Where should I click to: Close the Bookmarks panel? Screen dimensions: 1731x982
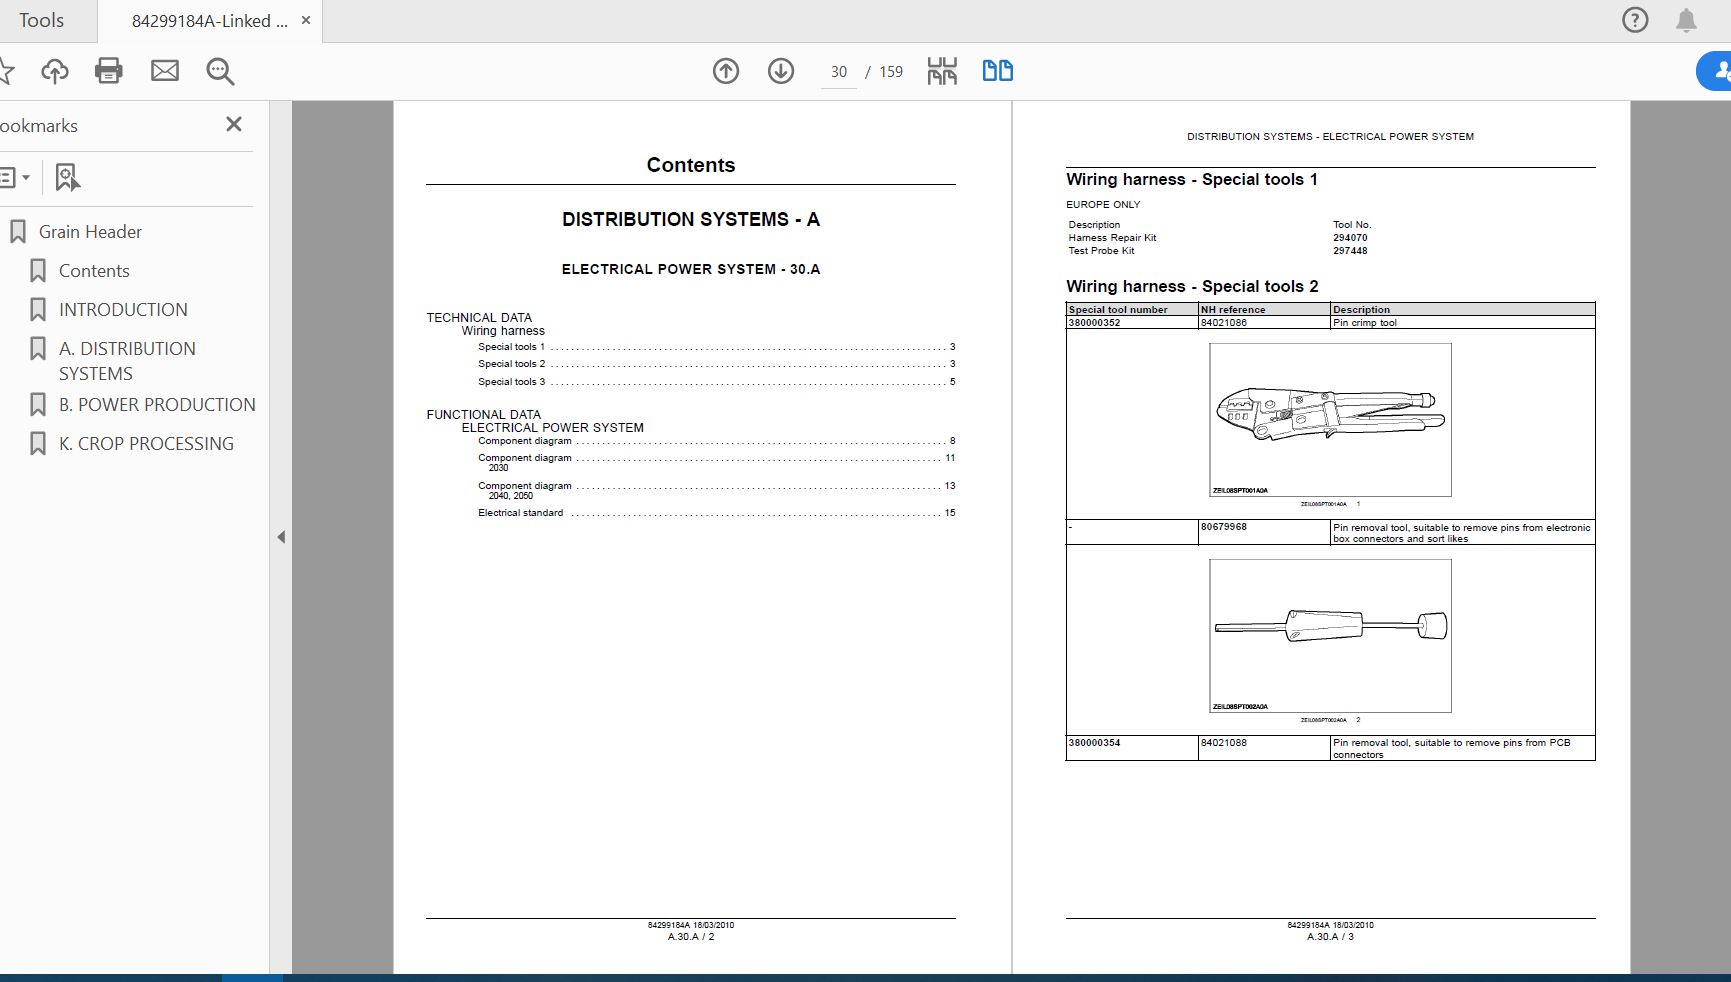234,124
